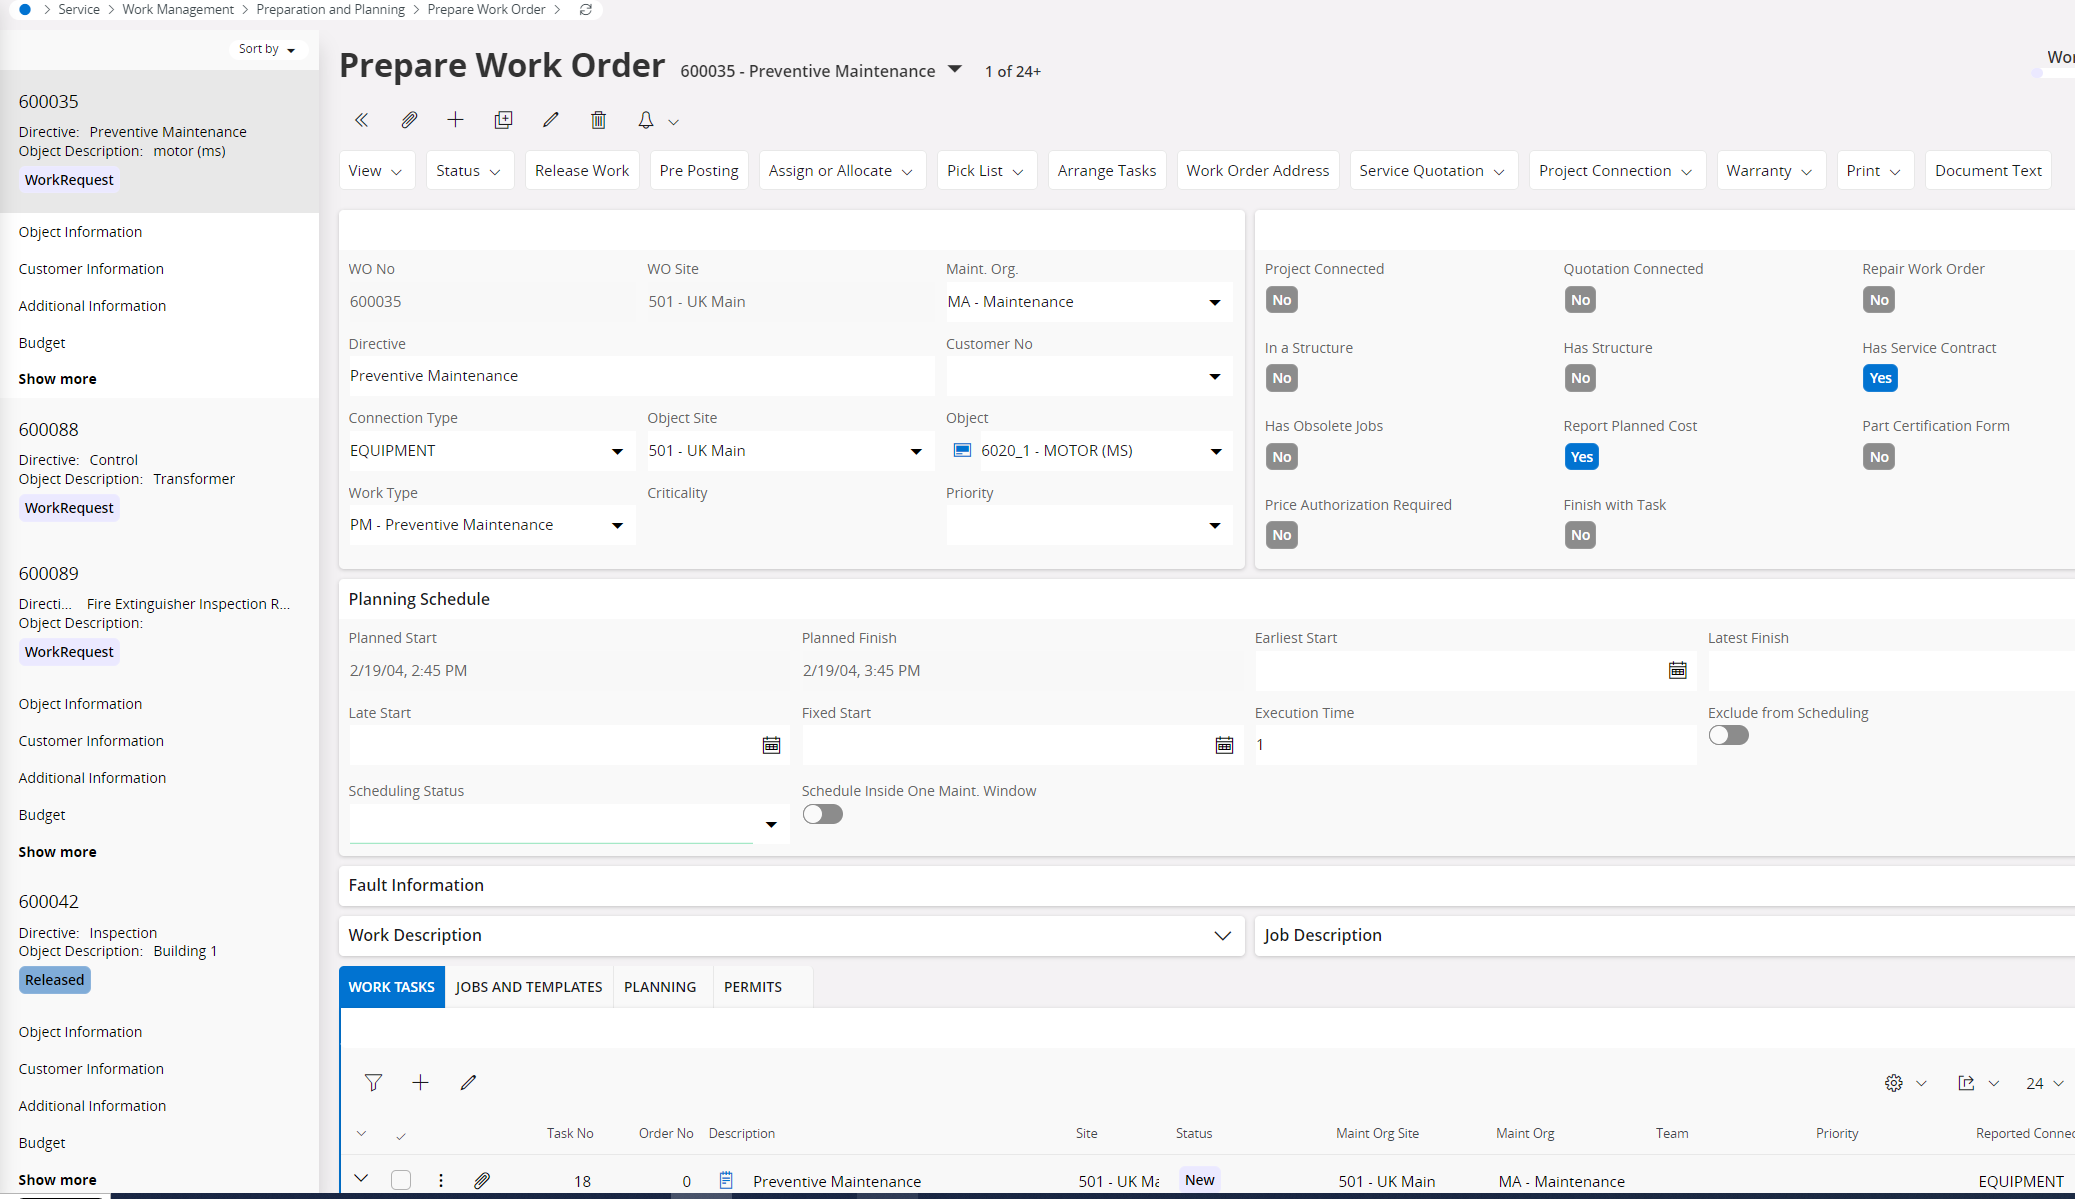This screenshot has width=2075, height=1199.
Task: Click the pencil edit icon in header toolbar
Action: (550, 120)
